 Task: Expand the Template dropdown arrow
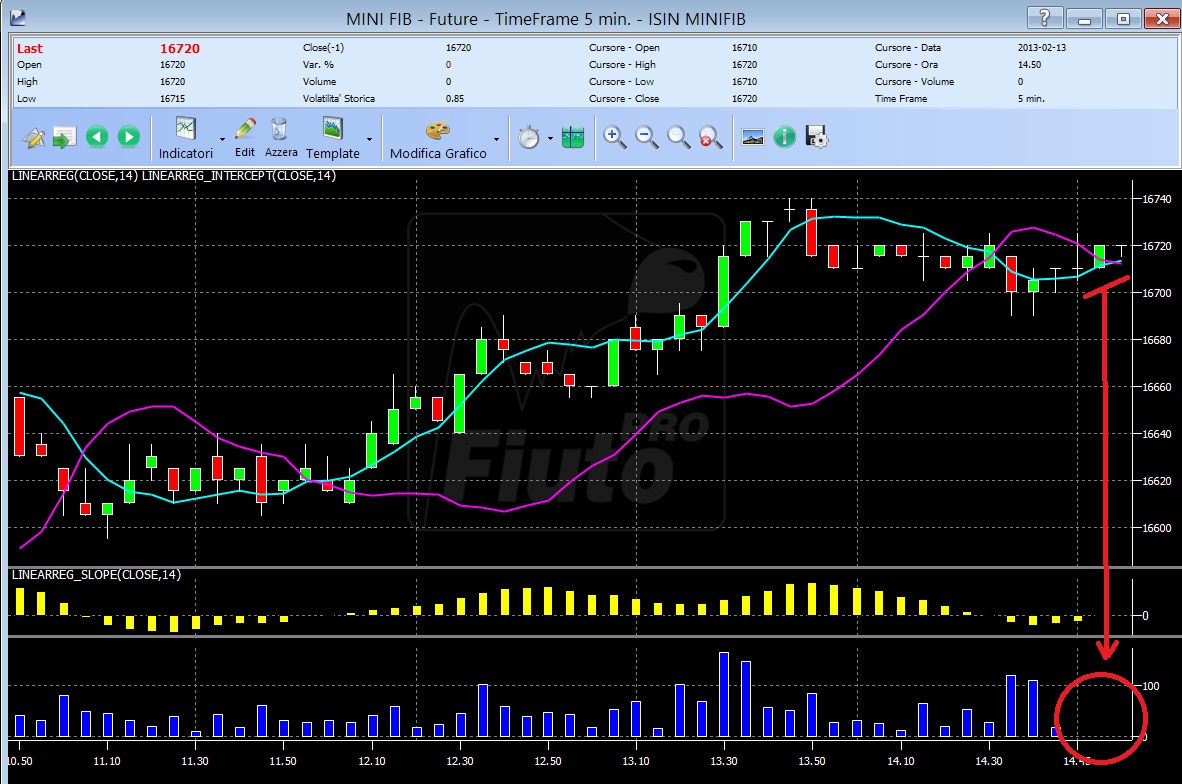(369, 139)
